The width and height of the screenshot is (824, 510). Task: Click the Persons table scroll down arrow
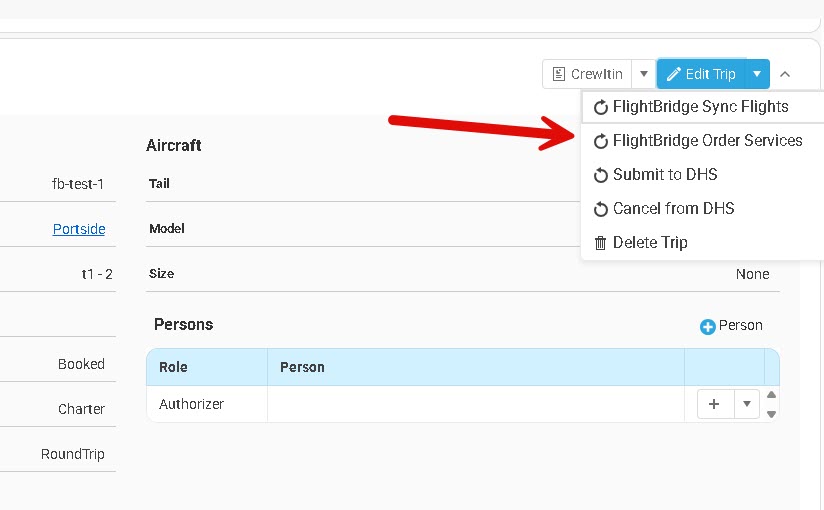pyautogui.click(x=771, y=414)
